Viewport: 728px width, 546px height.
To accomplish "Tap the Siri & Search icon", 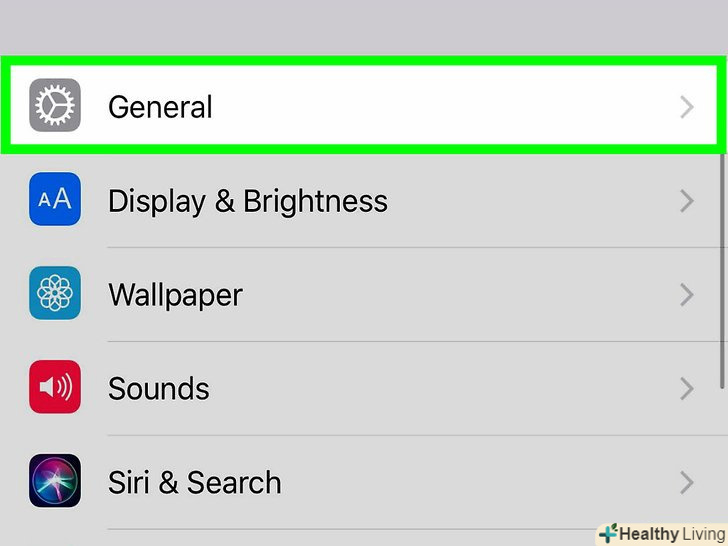I will (54, 481).
